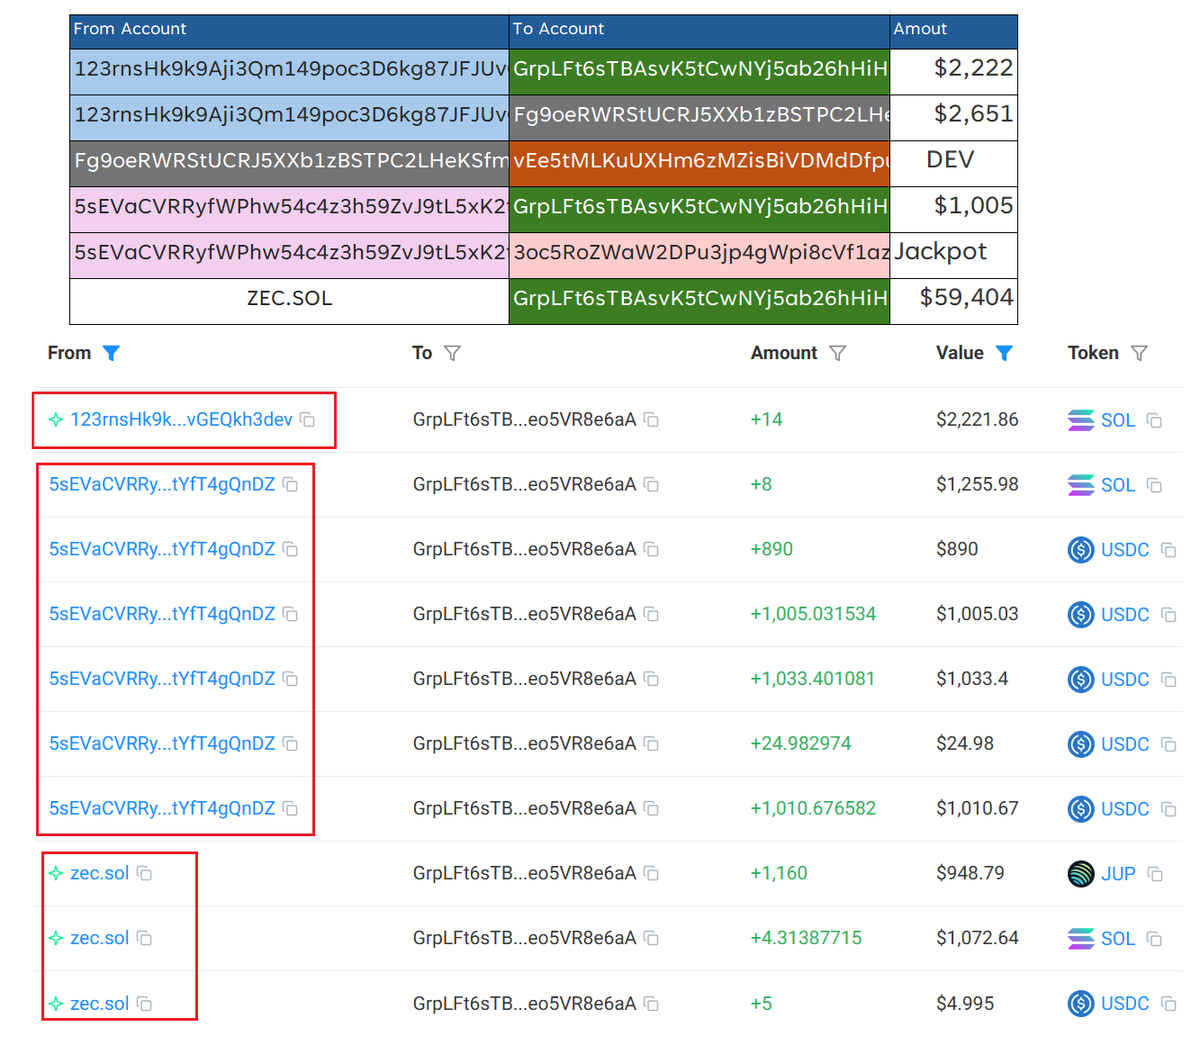Viewport: 1200px width, 1045px height.
Task: Copy USDC token address in $890 row
Action: click(x=1168, y=550)
